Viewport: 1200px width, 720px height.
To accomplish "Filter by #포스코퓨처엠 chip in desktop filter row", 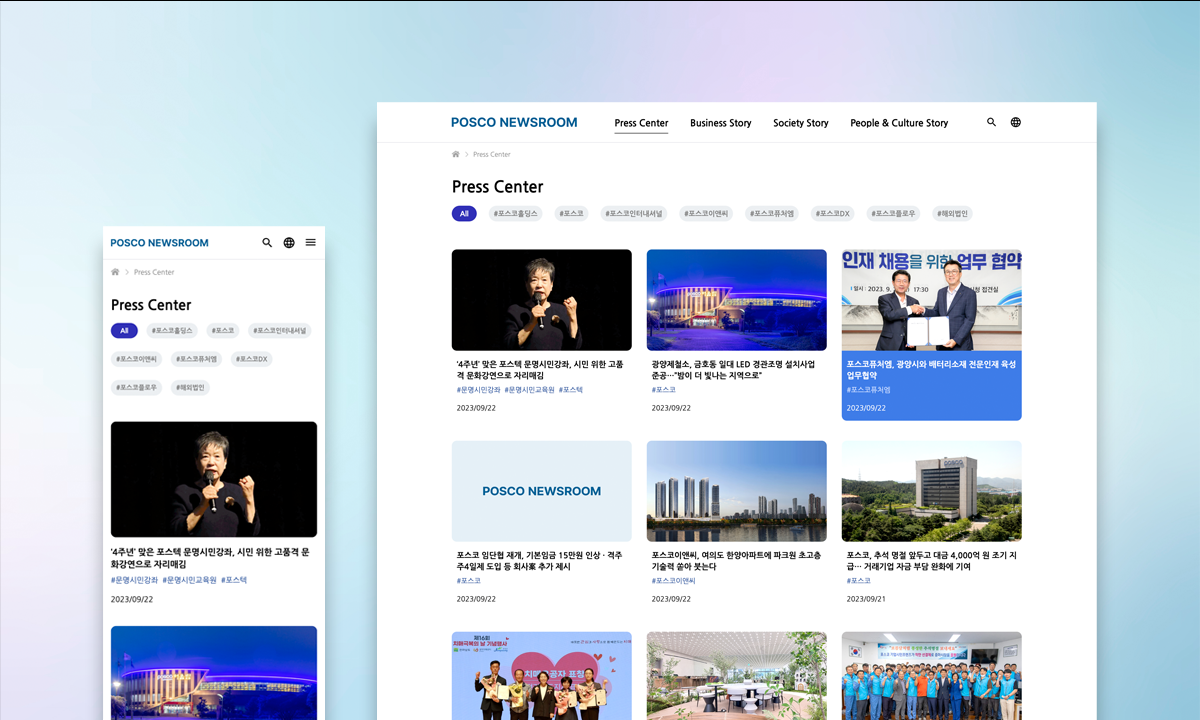I will coord(772,214).
